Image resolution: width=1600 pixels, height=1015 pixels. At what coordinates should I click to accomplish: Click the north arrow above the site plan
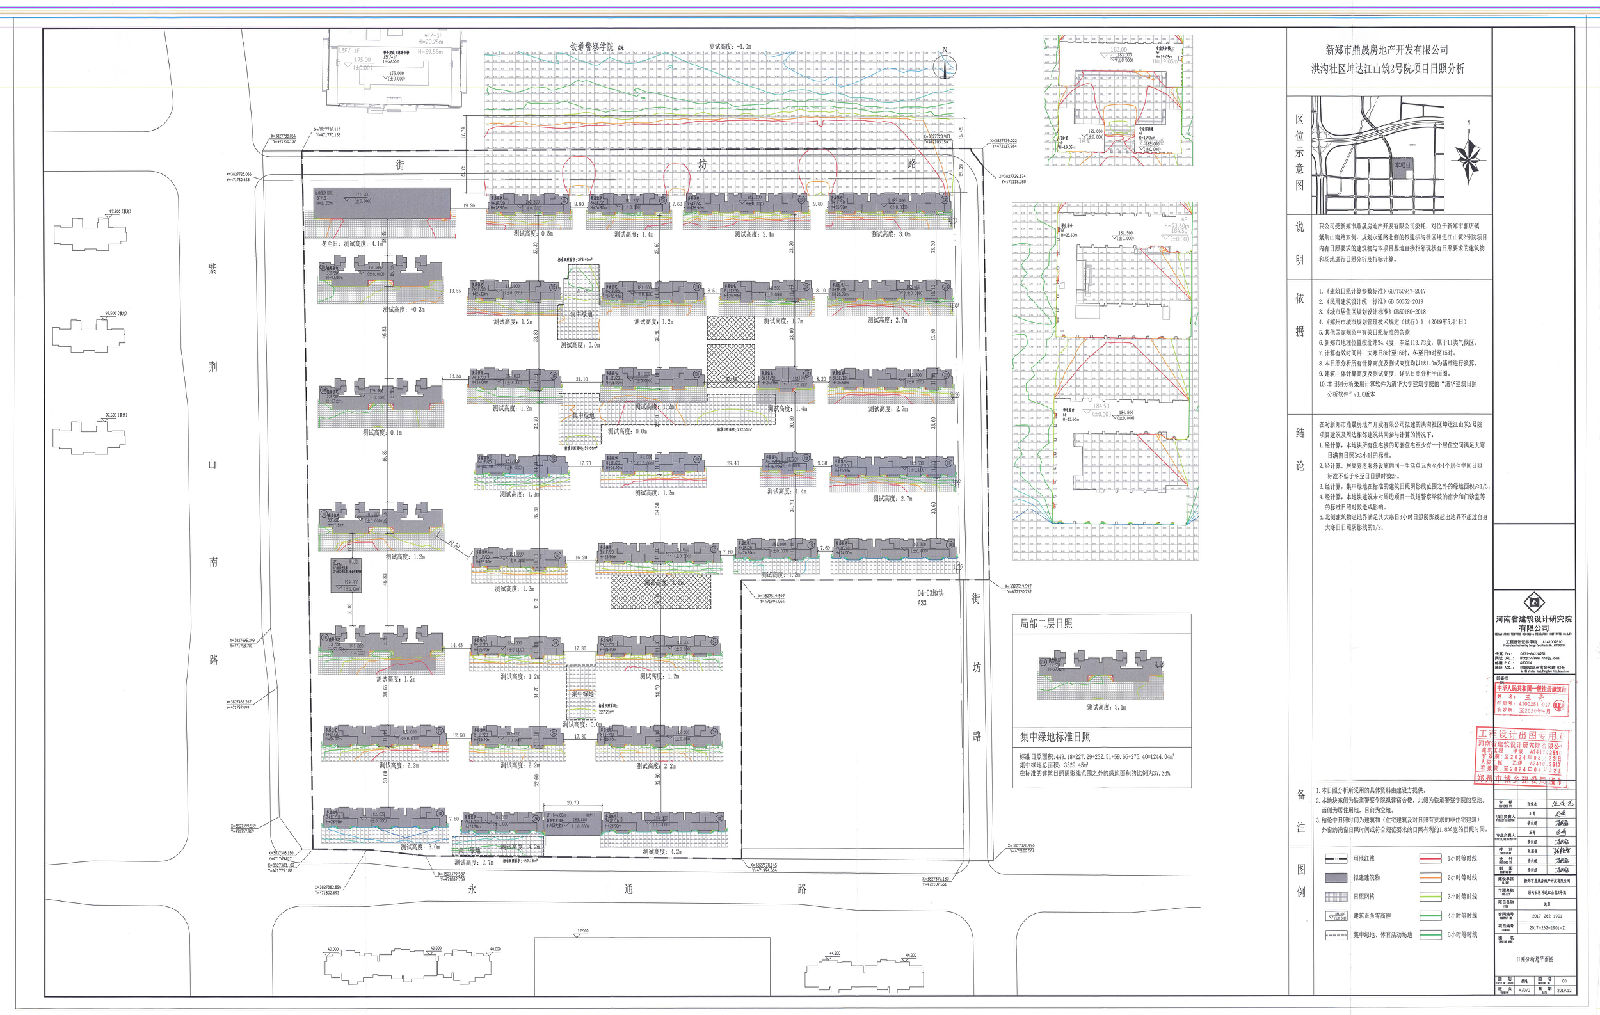942,66
